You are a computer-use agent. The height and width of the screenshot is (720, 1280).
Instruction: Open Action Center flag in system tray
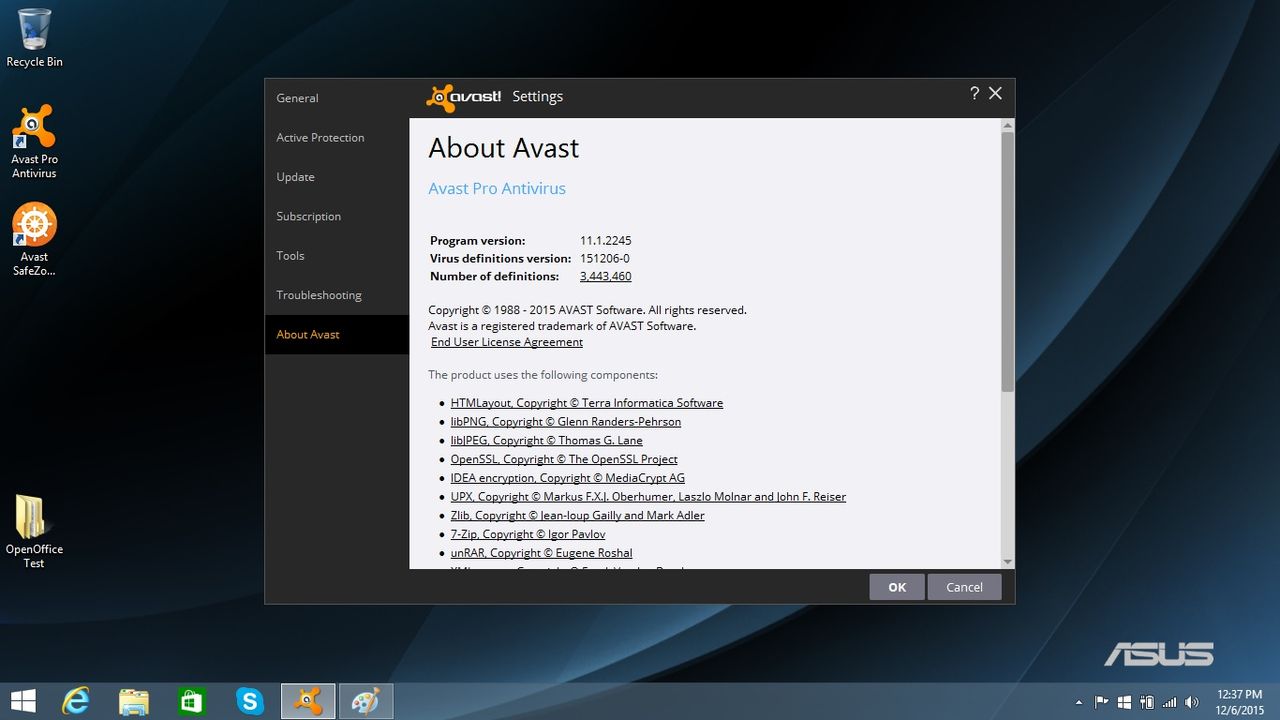tap(1102, 702)
